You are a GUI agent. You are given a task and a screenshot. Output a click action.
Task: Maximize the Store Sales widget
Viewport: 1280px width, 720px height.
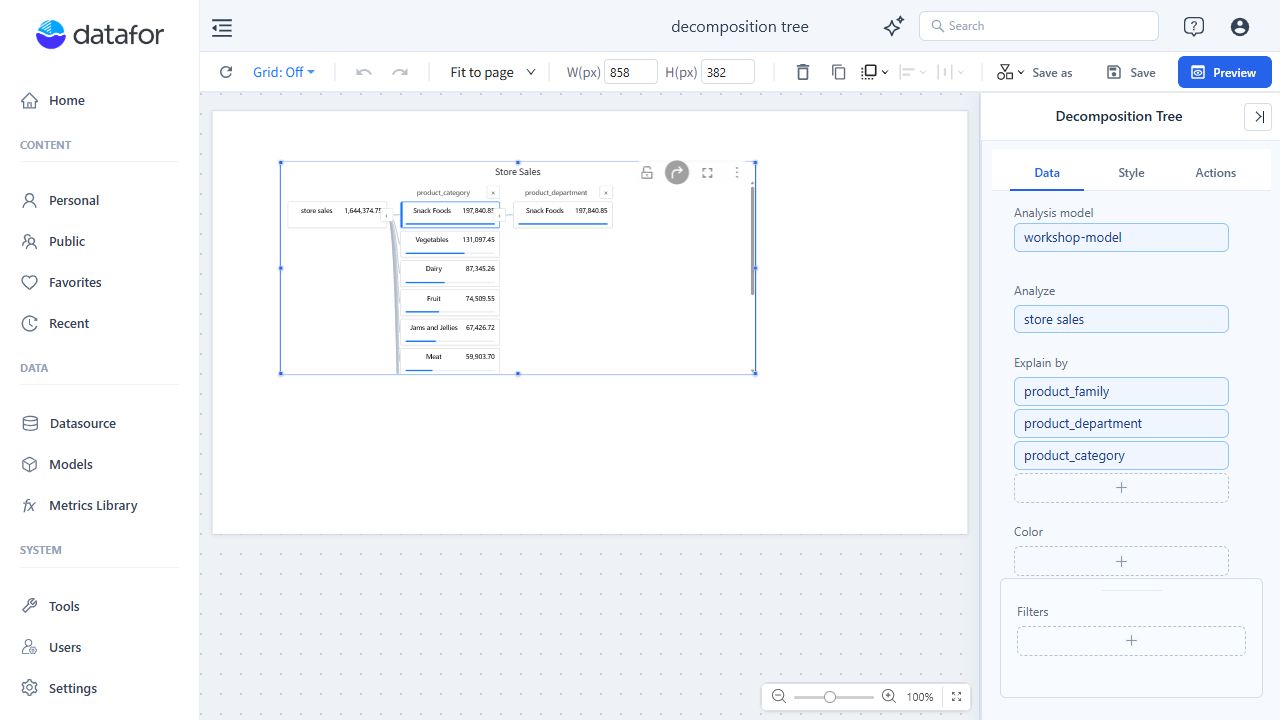pyautogui.click(x=707, y=172)
